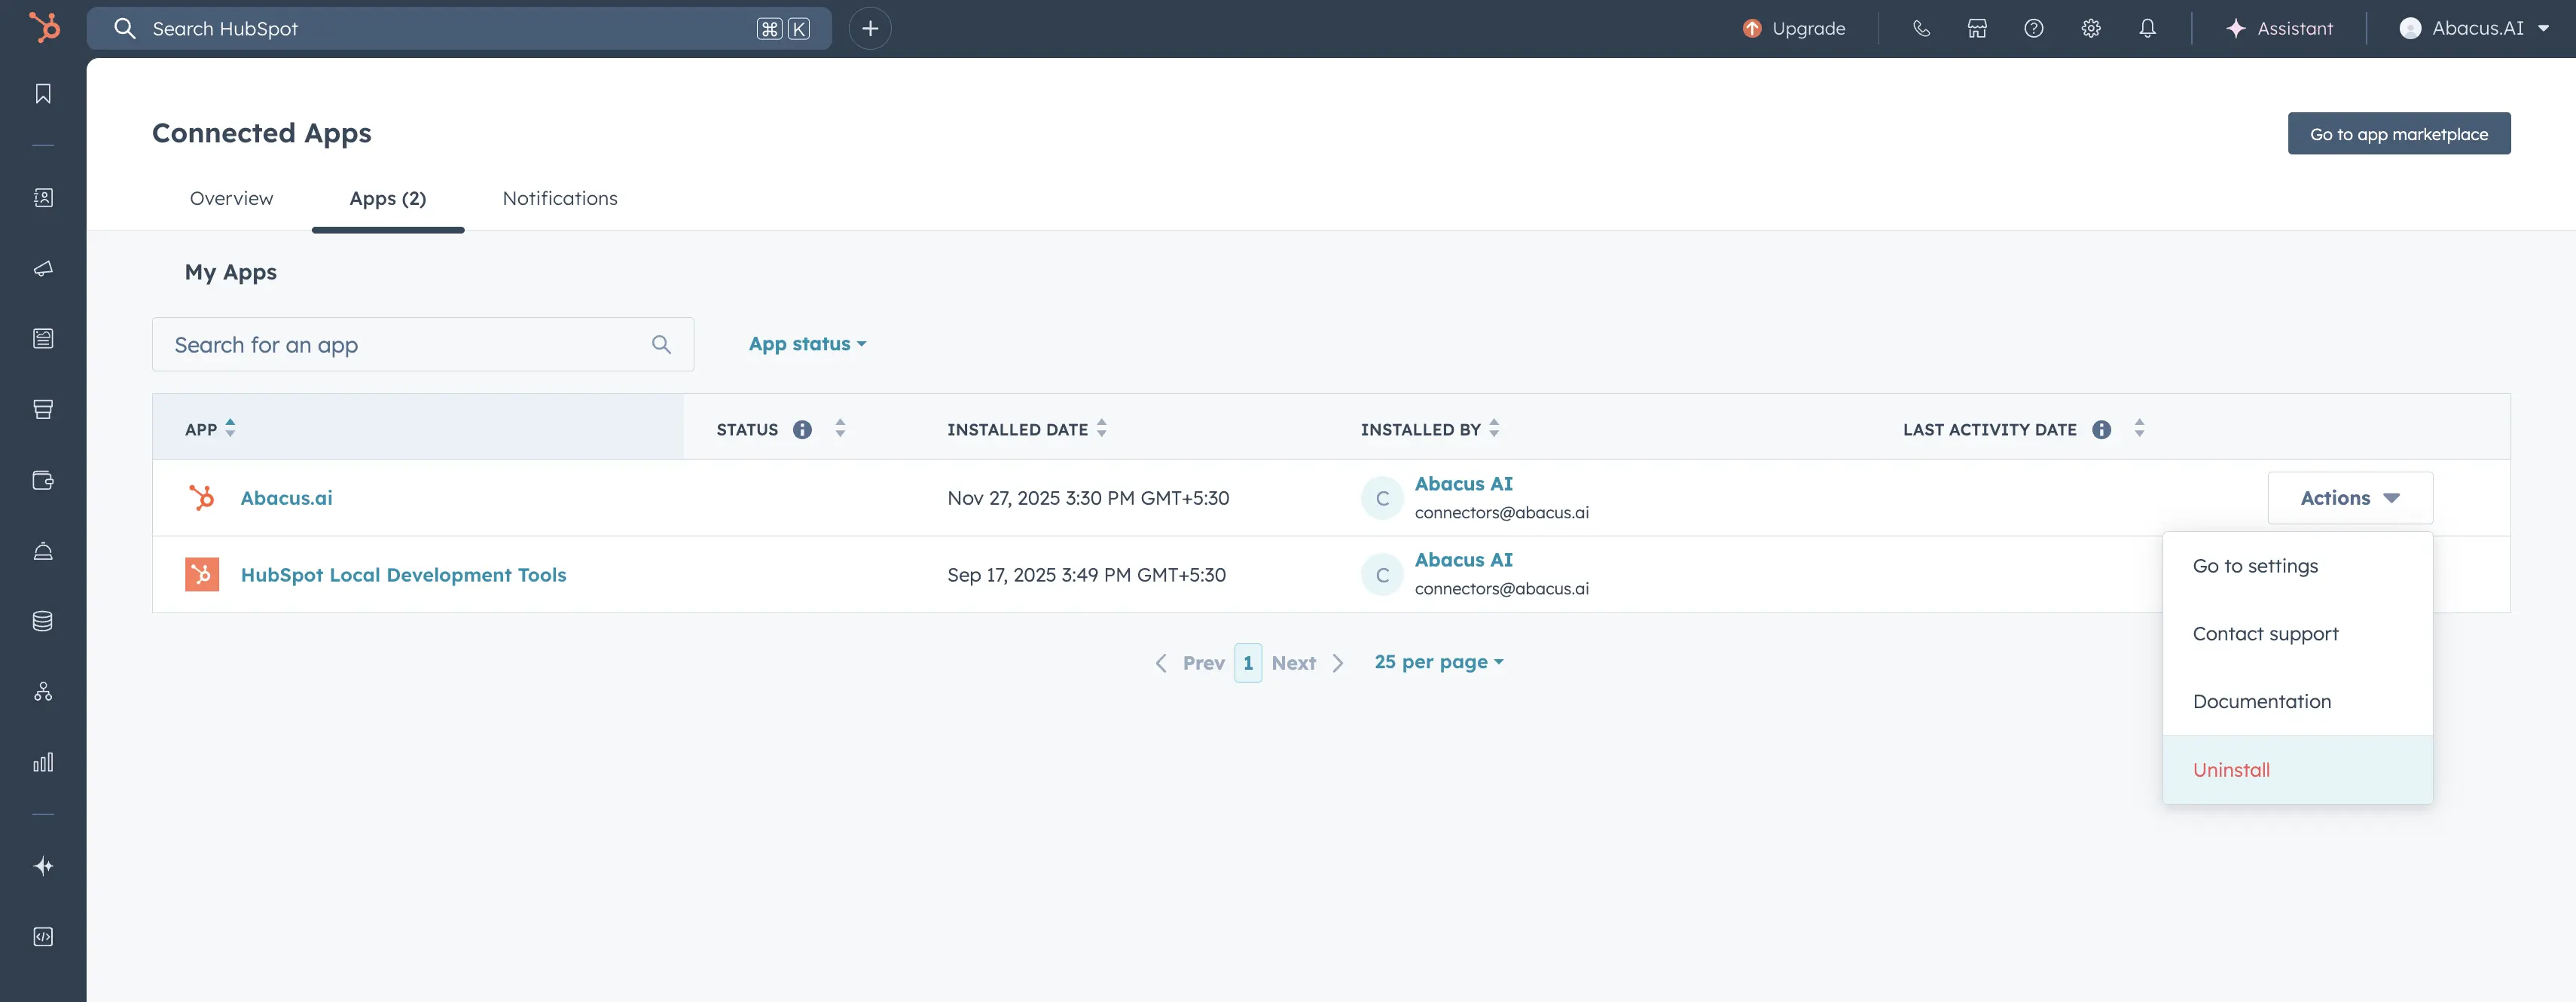Expand the Abacus.AI account menu
This screenshot has height=1002, width=2576.
(2474, 28)
